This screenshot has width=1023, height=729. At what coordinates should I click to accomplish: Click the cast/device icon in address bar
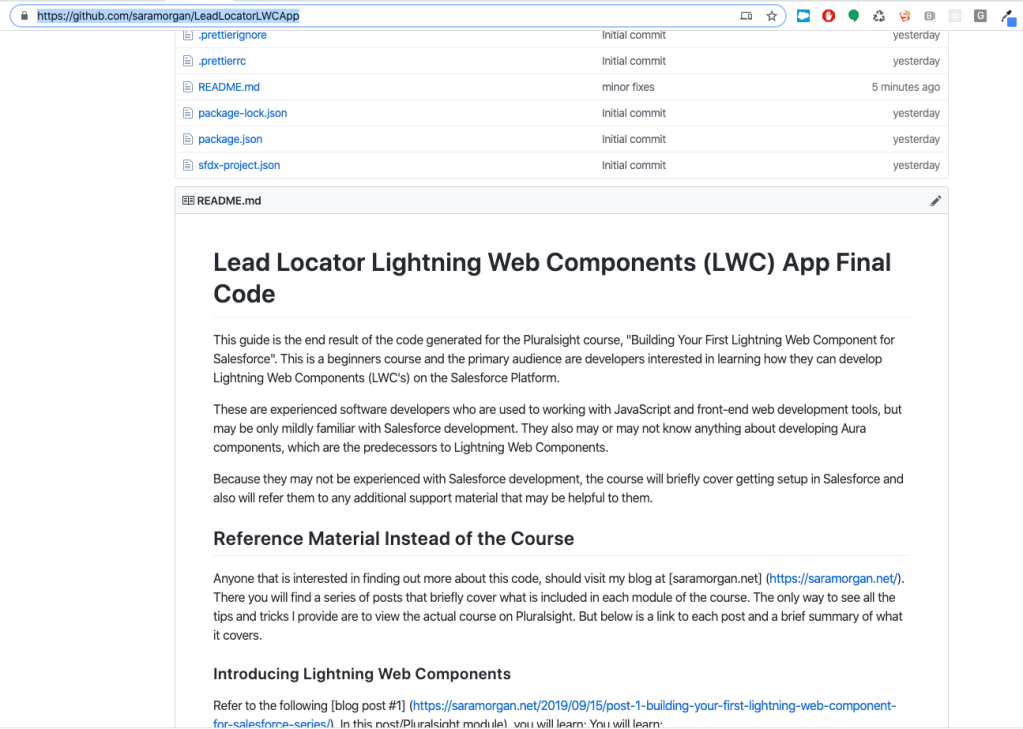746,16
